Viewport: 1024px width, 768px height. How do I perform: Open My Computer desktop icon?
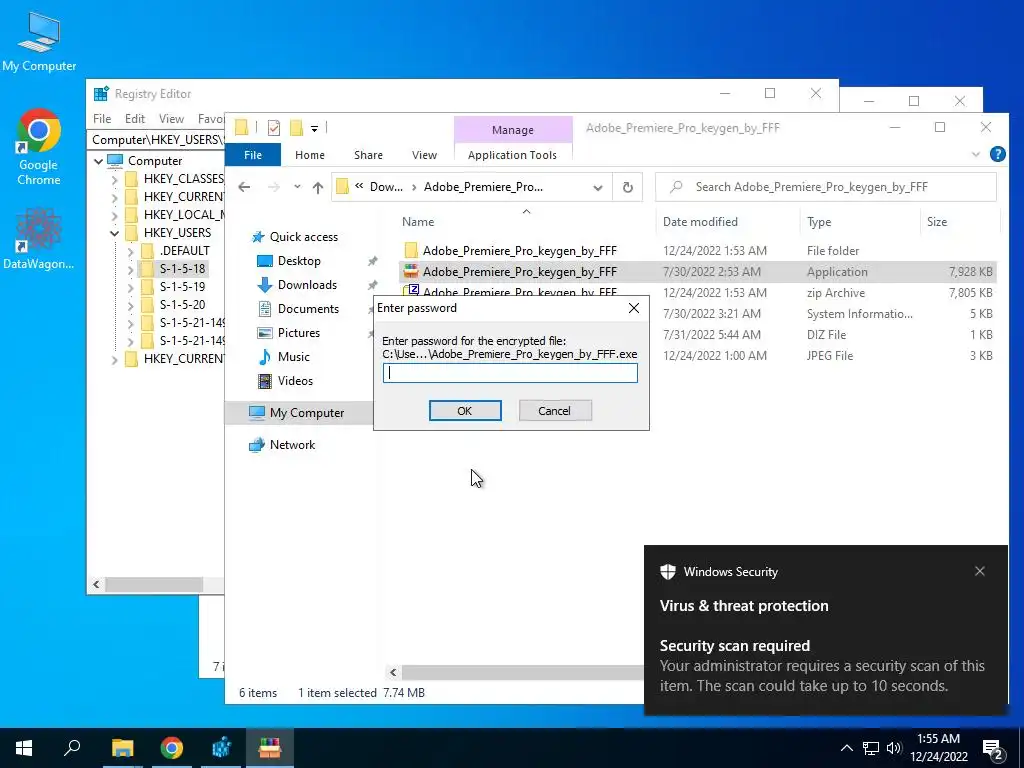(39, 40)
